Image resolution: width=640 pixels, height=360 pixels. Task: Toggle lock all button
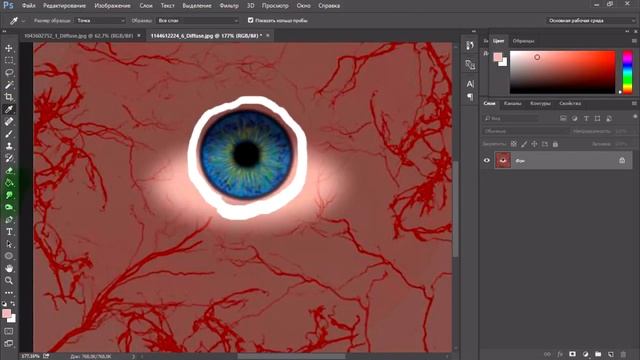pyautogui.click(x=555, y=144)
